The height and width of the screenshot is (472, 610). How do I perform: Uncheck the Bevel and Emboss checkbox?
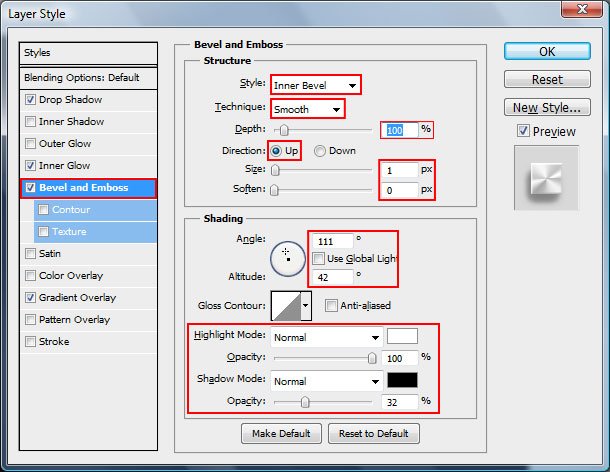30,188
